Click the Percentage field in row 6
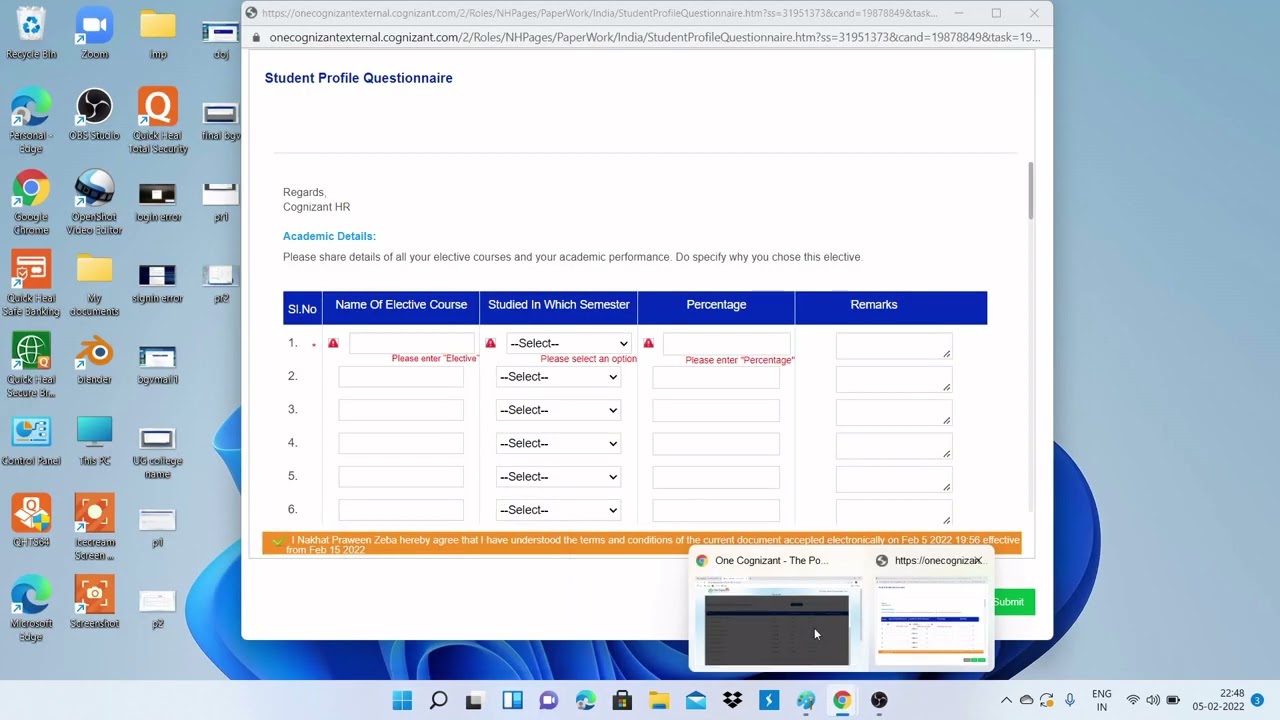 pyautogui.click(x=716, y=510)
